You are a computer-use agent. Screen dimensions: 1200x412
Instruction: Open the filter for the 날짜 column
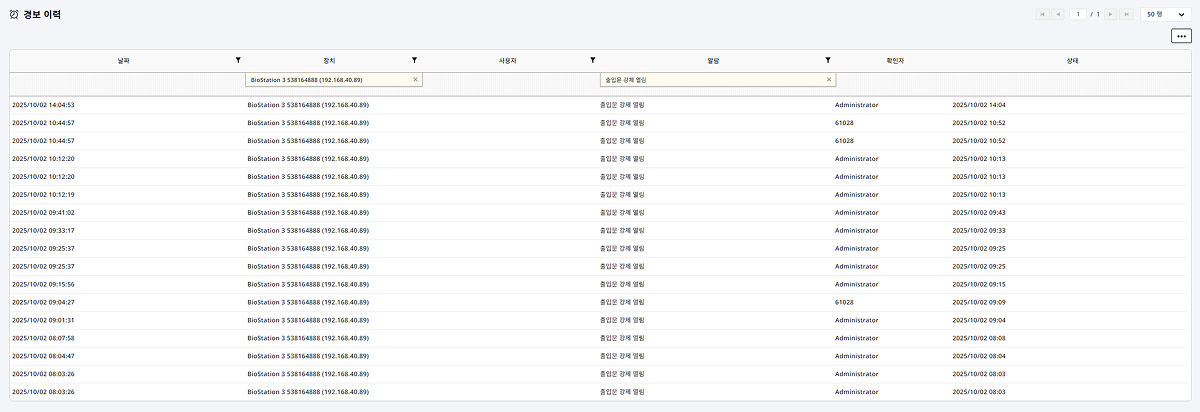tap(238, 61)
